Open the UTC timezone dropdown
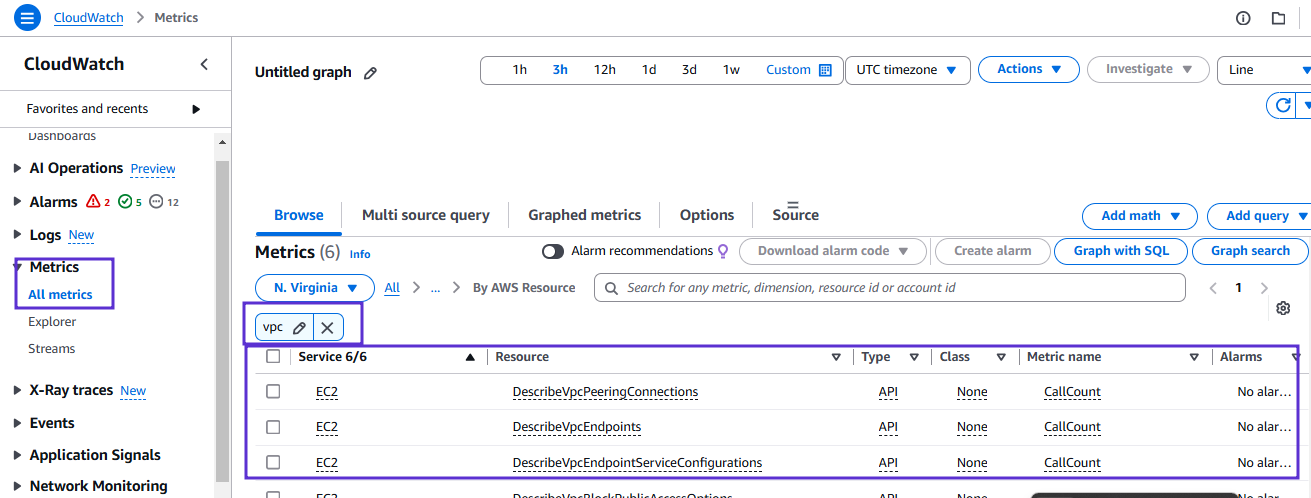Image resolution: width=1311 pixels, height=498 pixels. point(907,70)
